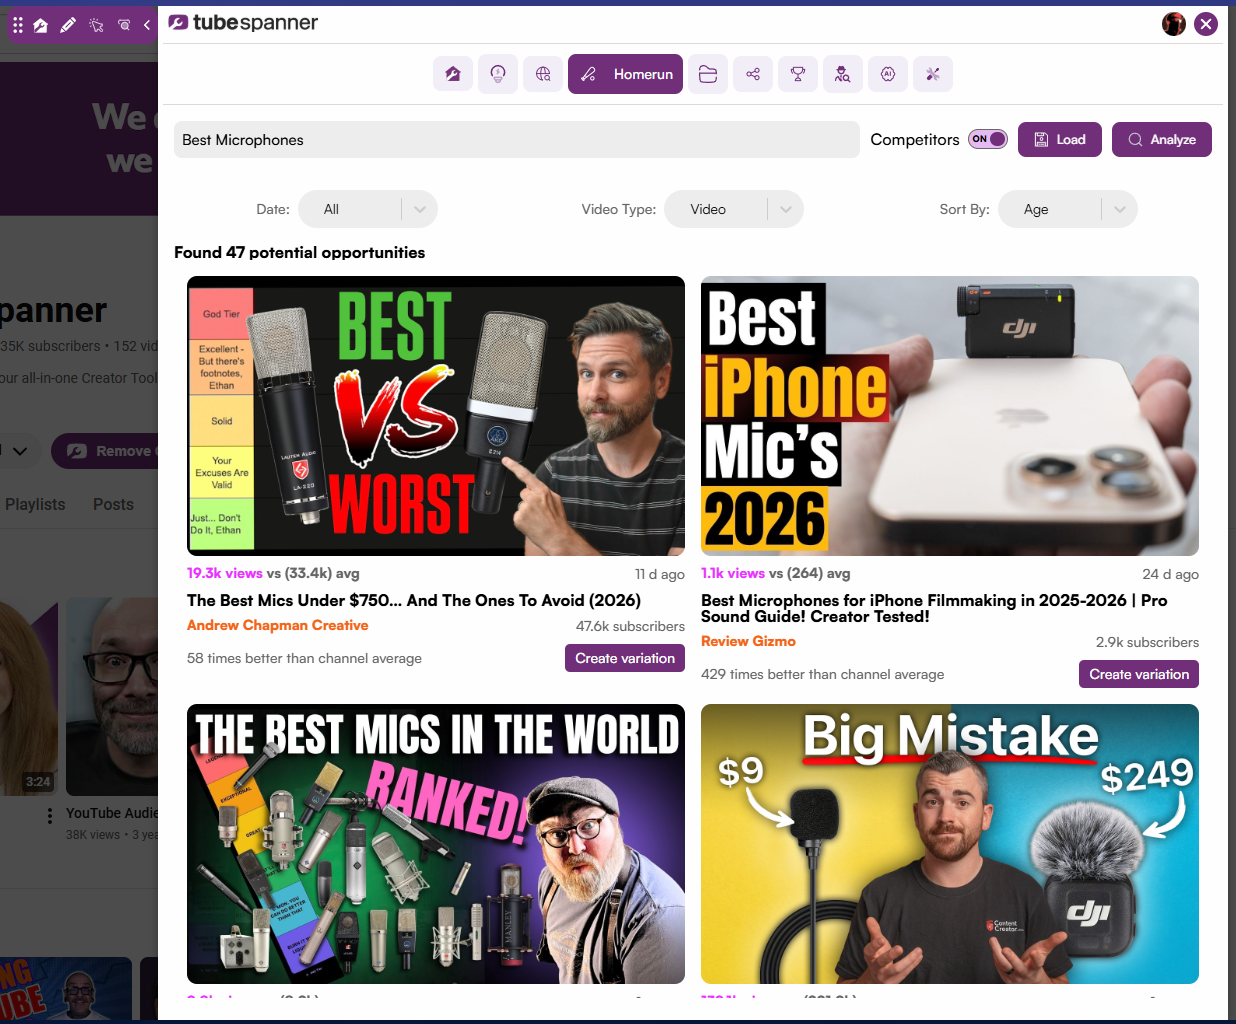Image resolution: width=1236 pixels, height=1024 pixels.
Task: Open Review Gizmo channel link
Action: click(x=748, y=641)
